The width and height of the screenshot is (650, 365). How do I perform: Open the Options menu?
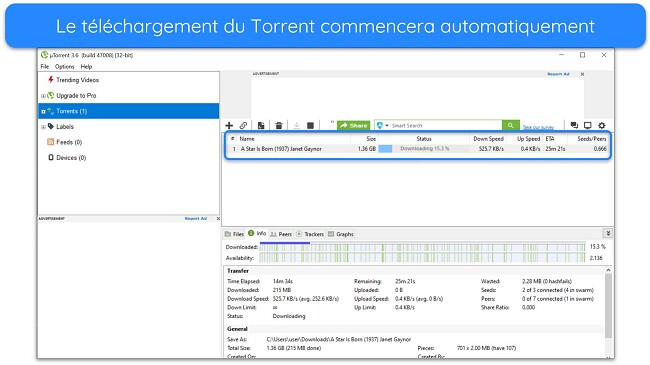(64, 66)
